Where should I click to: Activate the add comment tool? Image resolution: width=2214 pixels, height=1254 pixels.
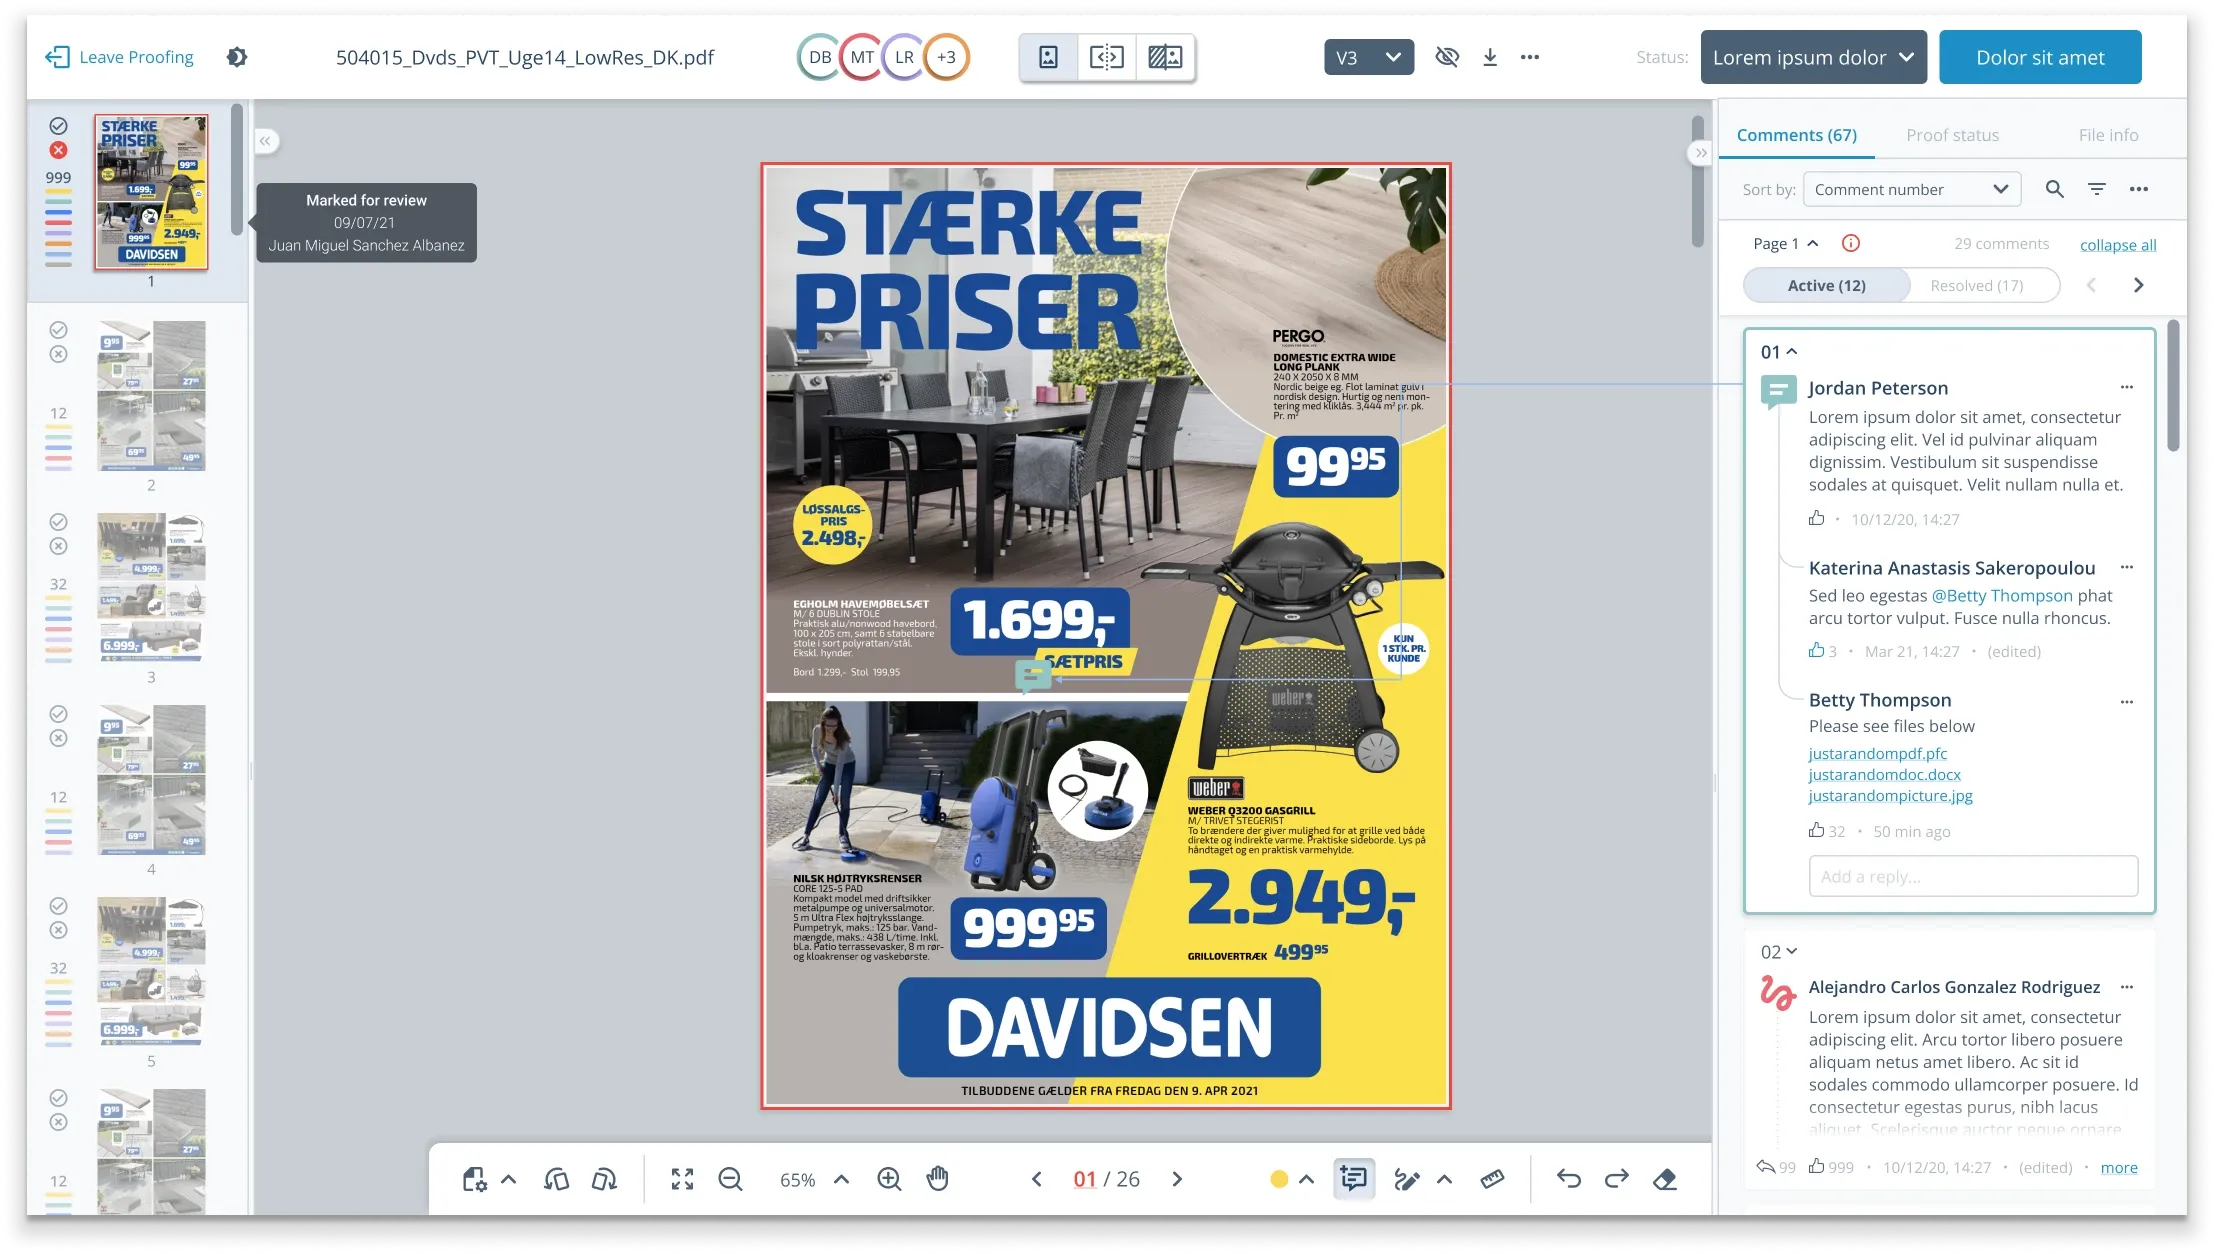click(x=1354, y=1179)
